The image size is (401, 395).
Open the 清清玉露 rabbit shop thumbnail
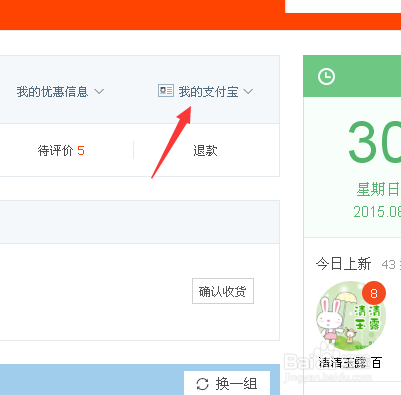pos(351,316)
